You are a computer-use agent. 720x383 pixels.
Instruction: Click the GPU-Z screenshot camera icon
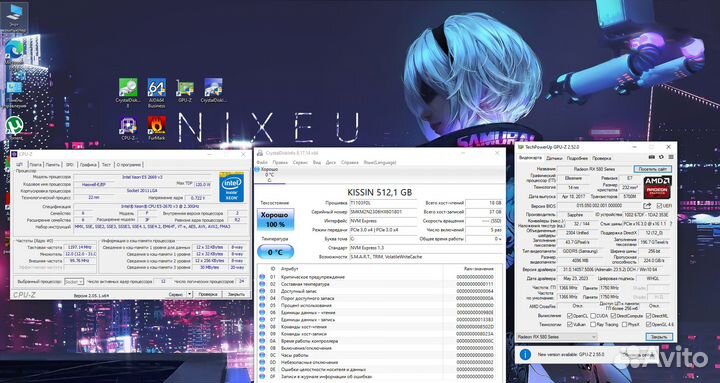coord(653,158)
